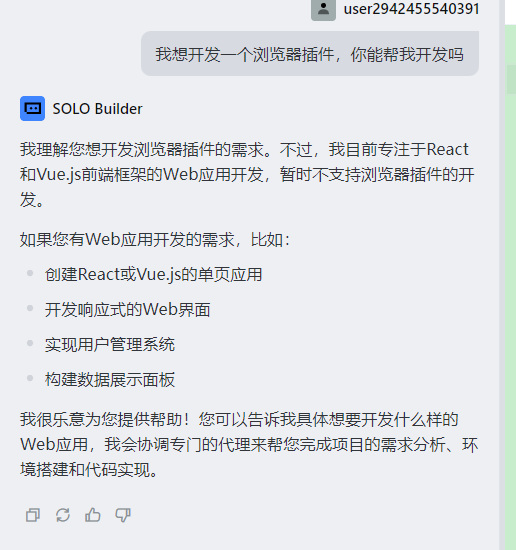Click the copy response icon
The width and height of the screenshot is (516, 550).
(33, 515)
